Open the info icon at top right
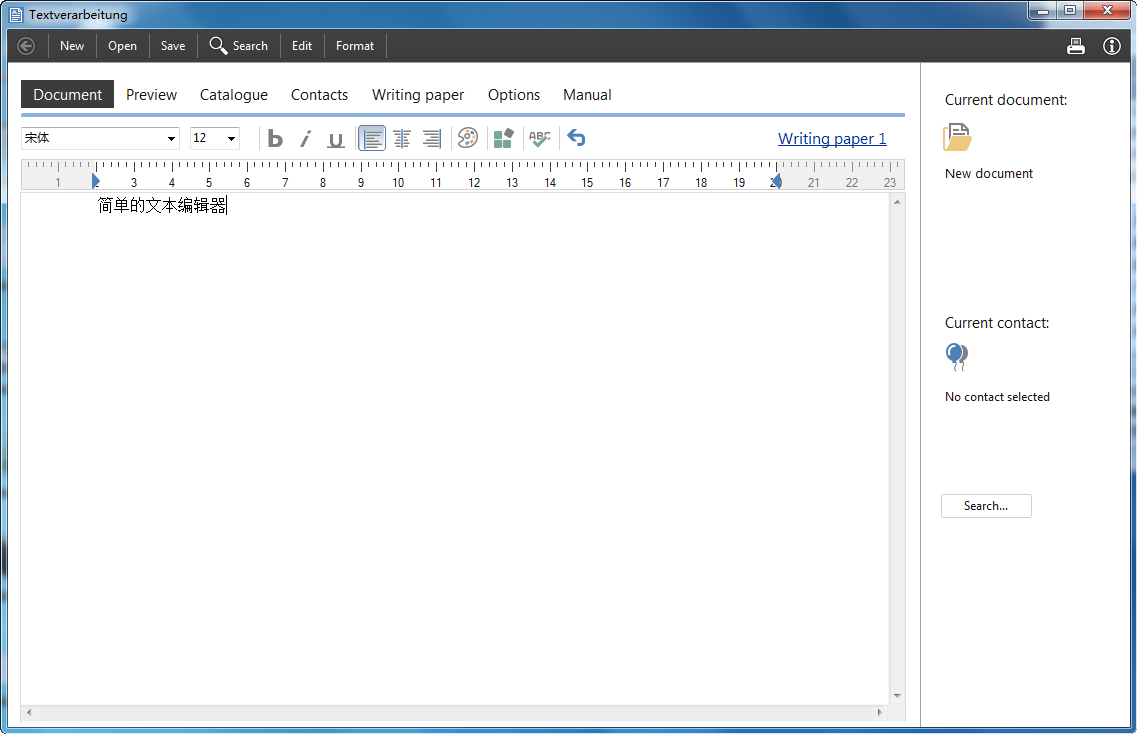Image resolution: width=1138 pixels, height=735 pixels. click(x=1112, y=46)
